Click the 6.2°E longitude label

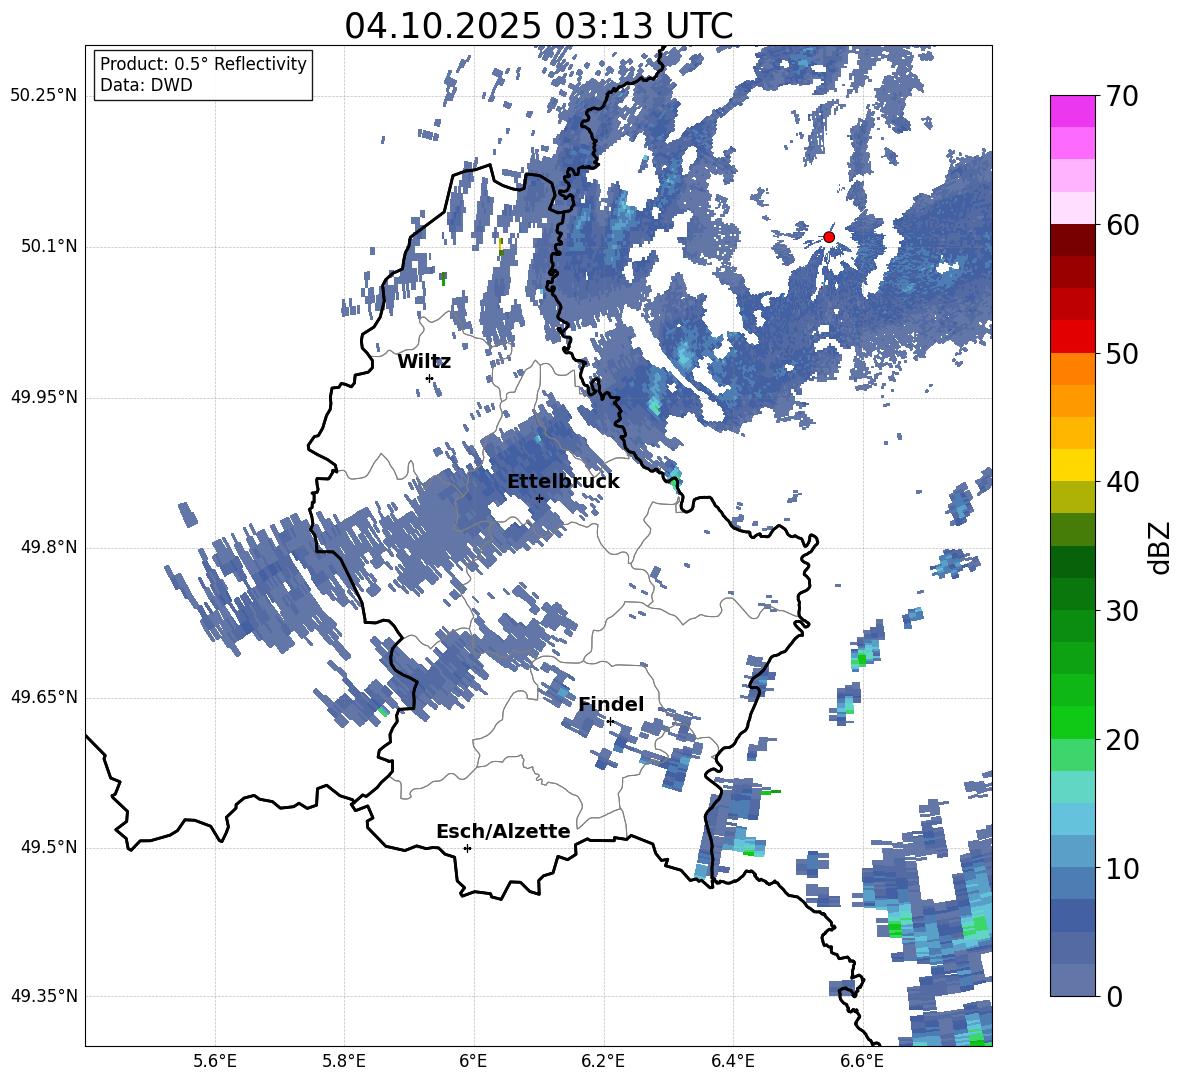click(x=603, y=1061)
